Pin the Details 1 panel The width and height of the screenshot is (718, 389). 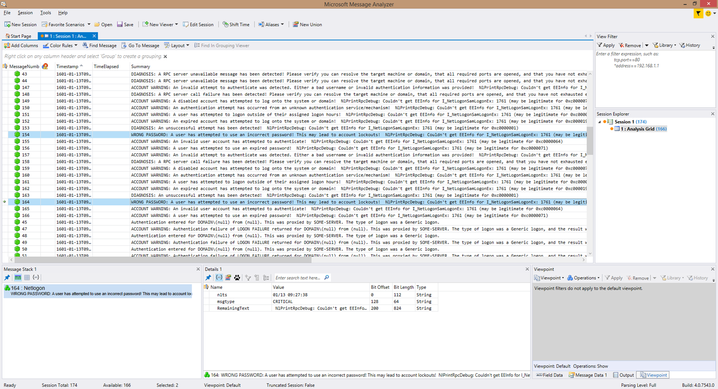[x=208, y=278]
